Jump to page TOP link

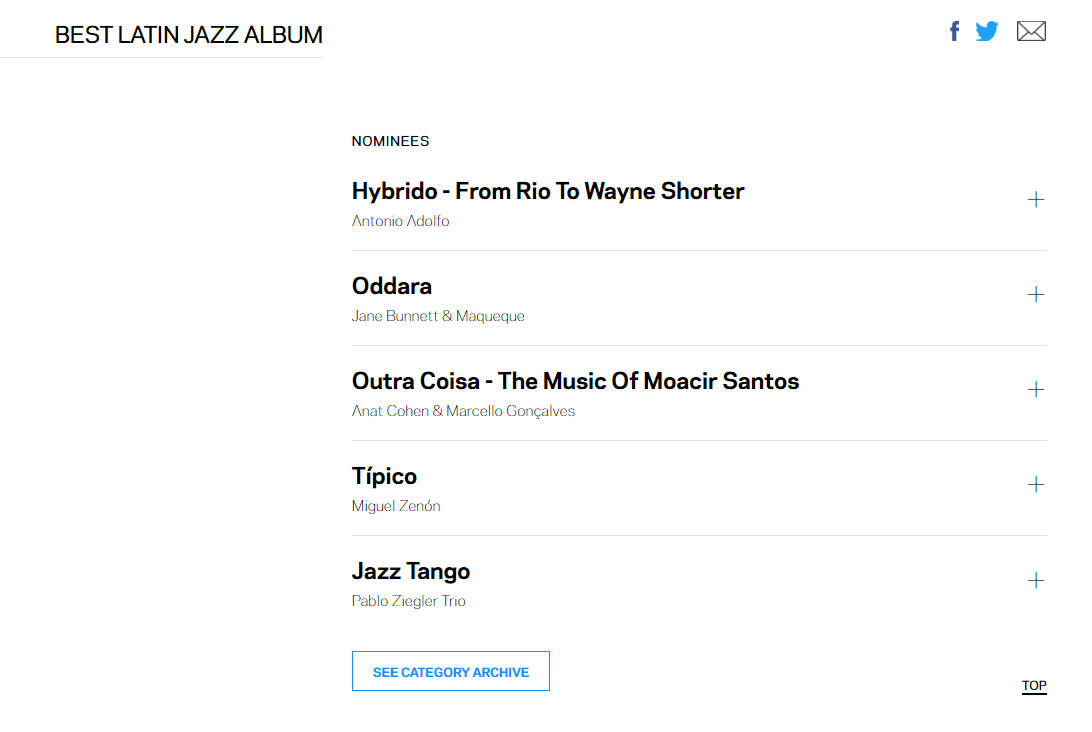1034,686
